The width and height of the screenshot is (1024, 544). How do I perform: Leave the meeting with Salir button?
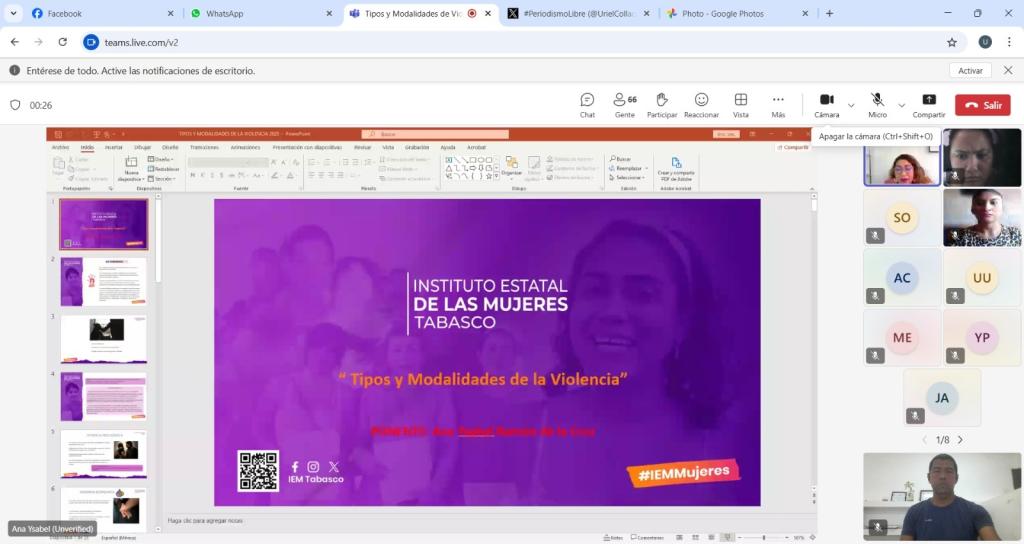pyautogui.click(x=982, y=105)
